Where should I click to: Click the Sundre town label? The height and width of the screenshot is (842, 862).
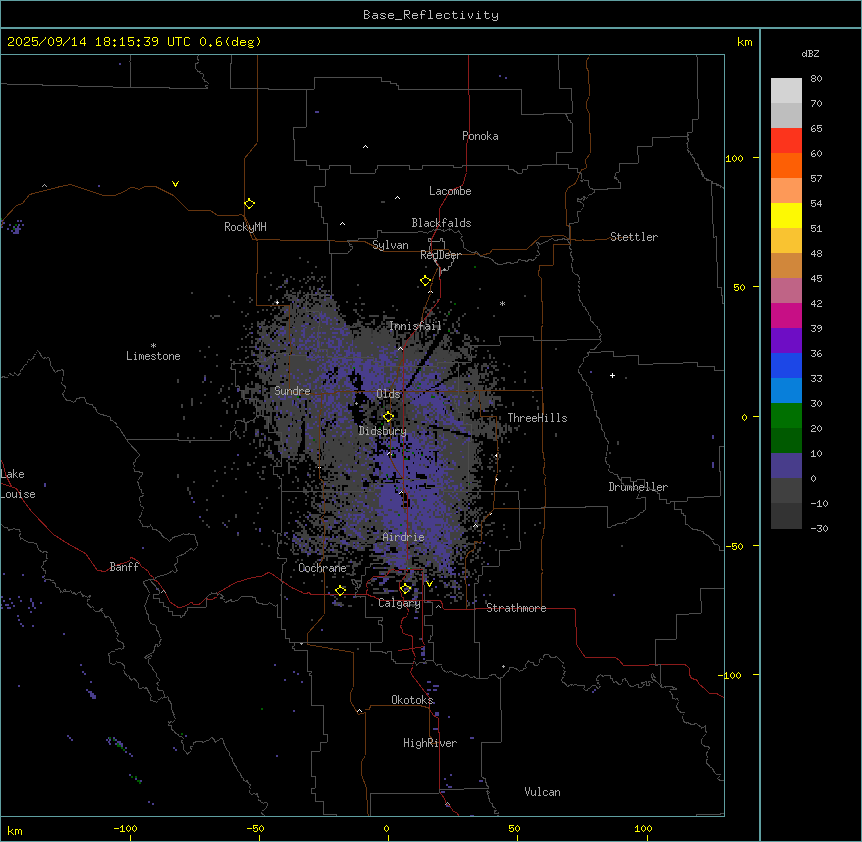pos(292,391)
